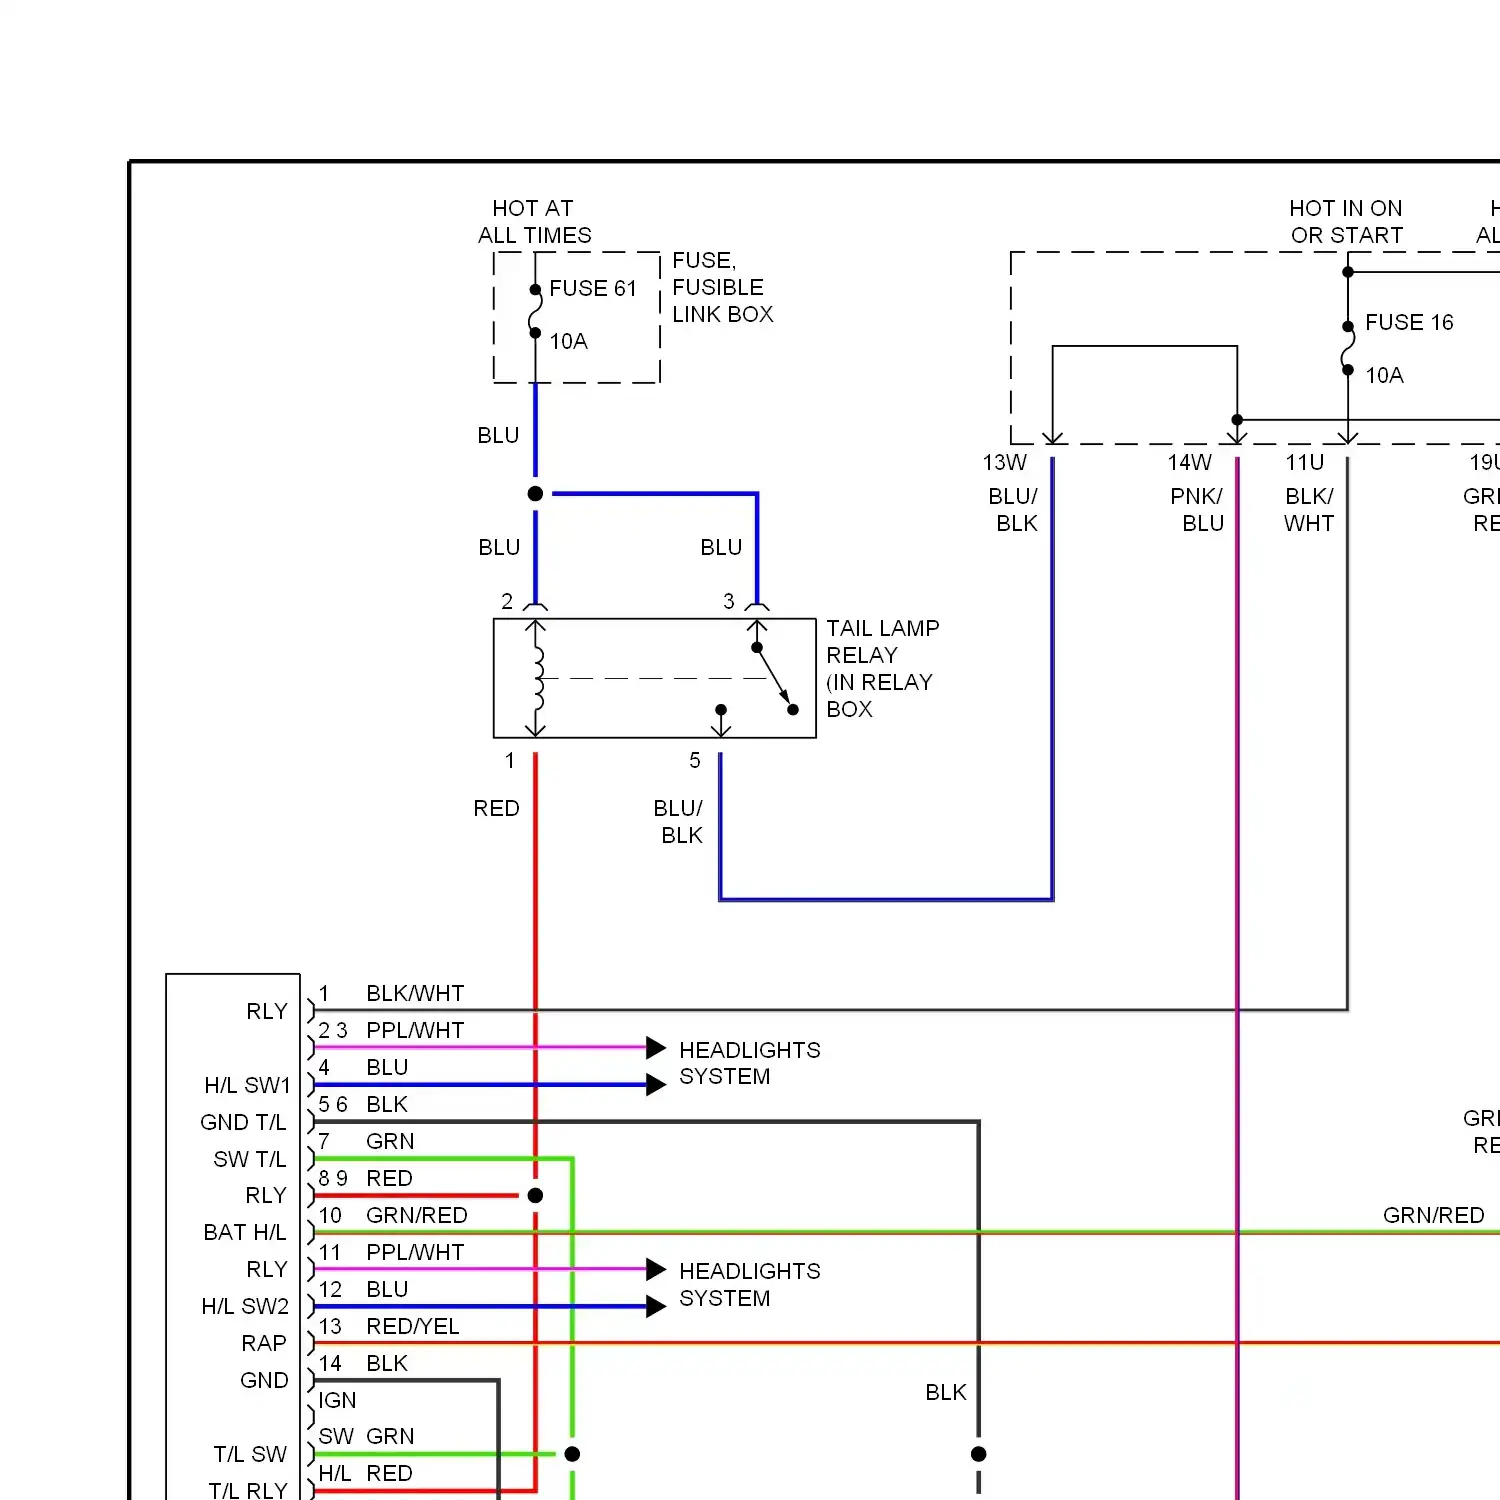This screenshot has width=1500, height=1500.
Task: Click the T/L RLY pin label
Action: coord(248,1491)
